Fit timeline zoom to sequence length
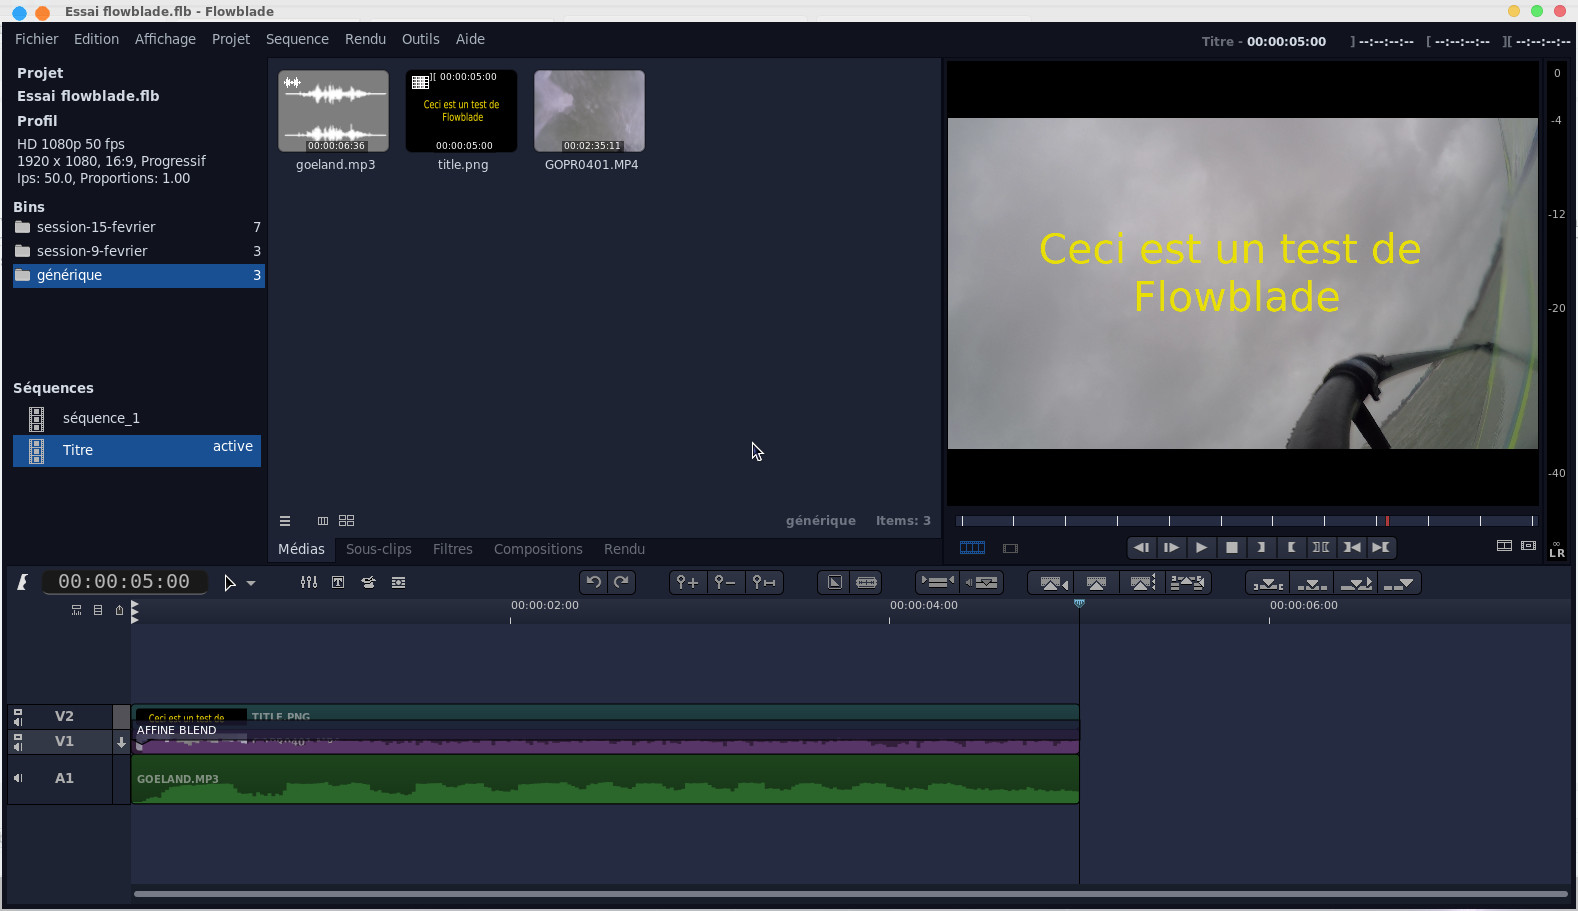This screenshot has width=1578, height=911. point(764,582)
